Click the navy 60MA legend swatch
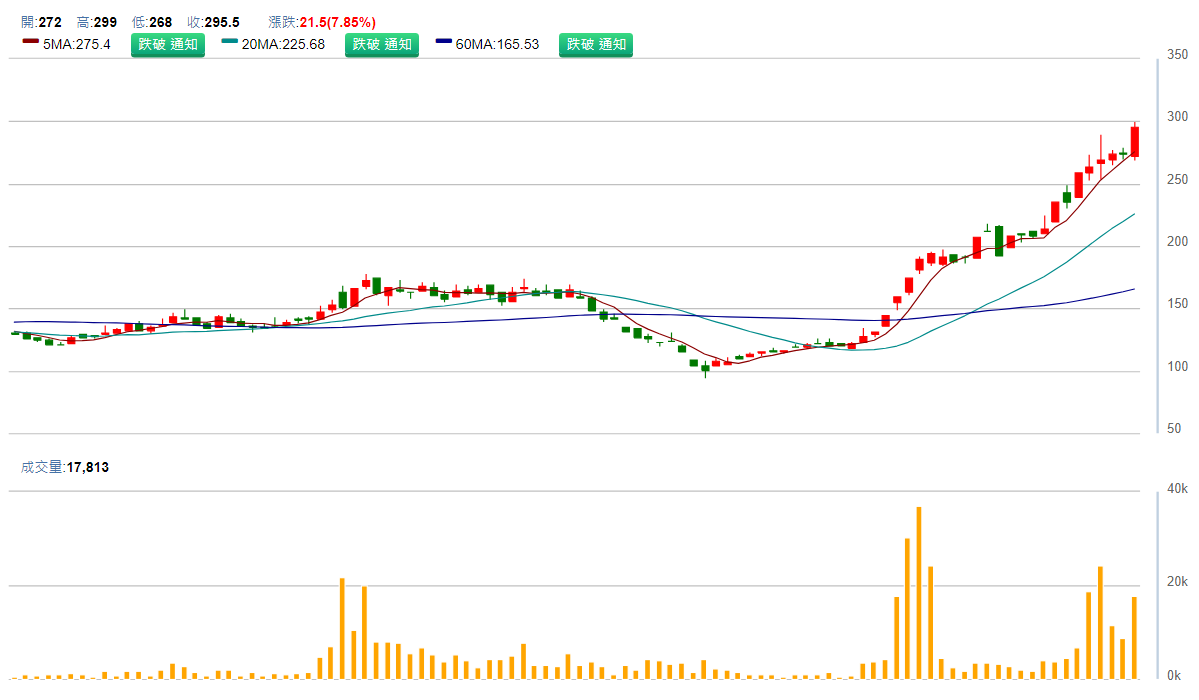1199x700 pixels. tap(444, 41)
